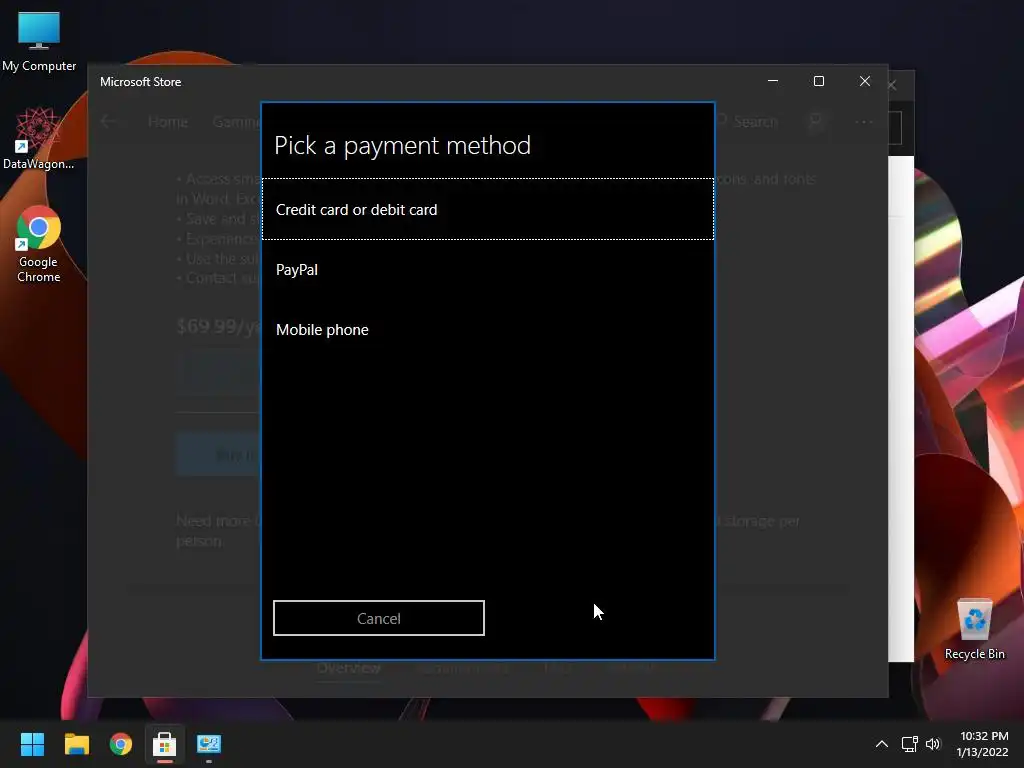Choose PayPal as payment method

pyautogui.click(x=488, y=270)
